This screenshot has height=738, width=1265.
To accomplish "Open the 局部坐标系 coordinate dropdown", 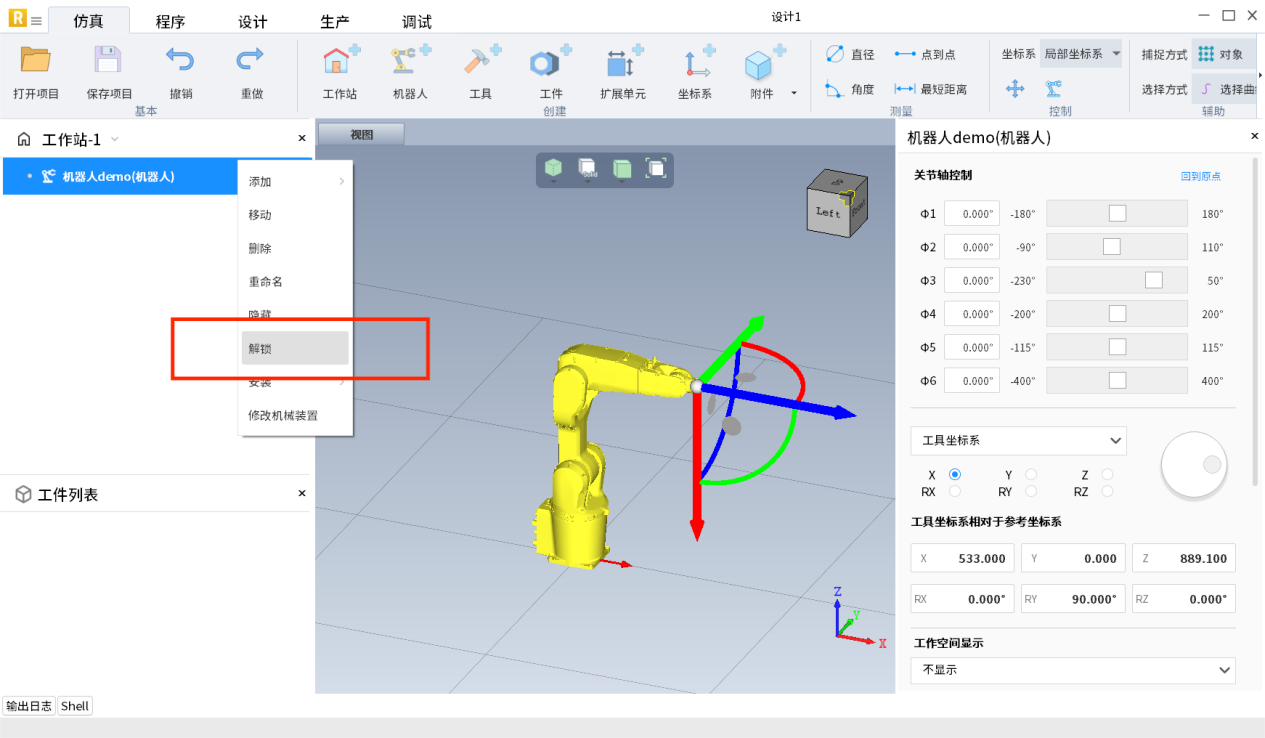I will coord(1082,54).
